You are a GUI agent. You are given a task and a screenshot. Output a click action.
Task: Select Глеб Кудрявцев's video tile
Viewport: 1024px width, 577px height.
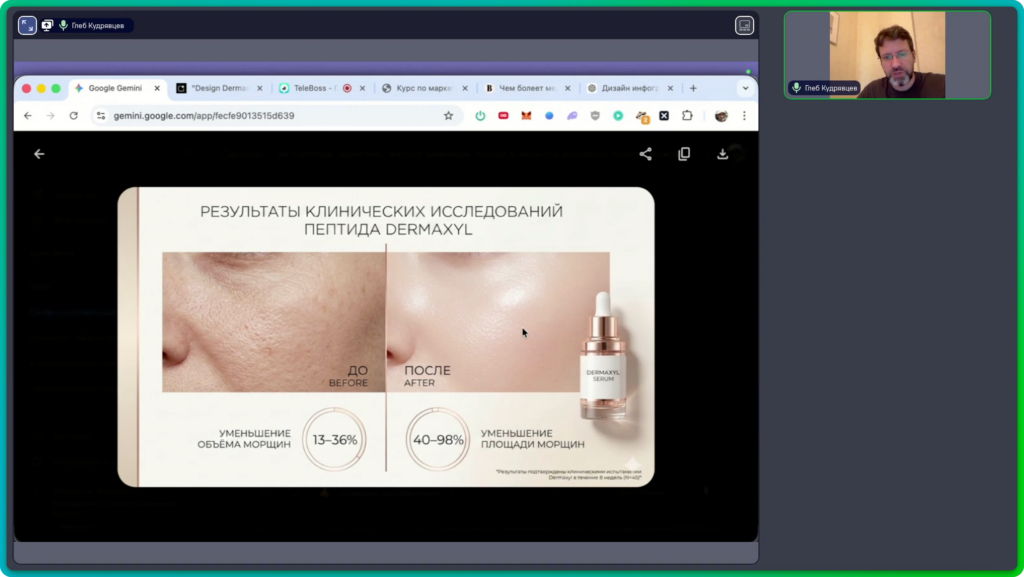pyautogui.click(x=888, y=55)
